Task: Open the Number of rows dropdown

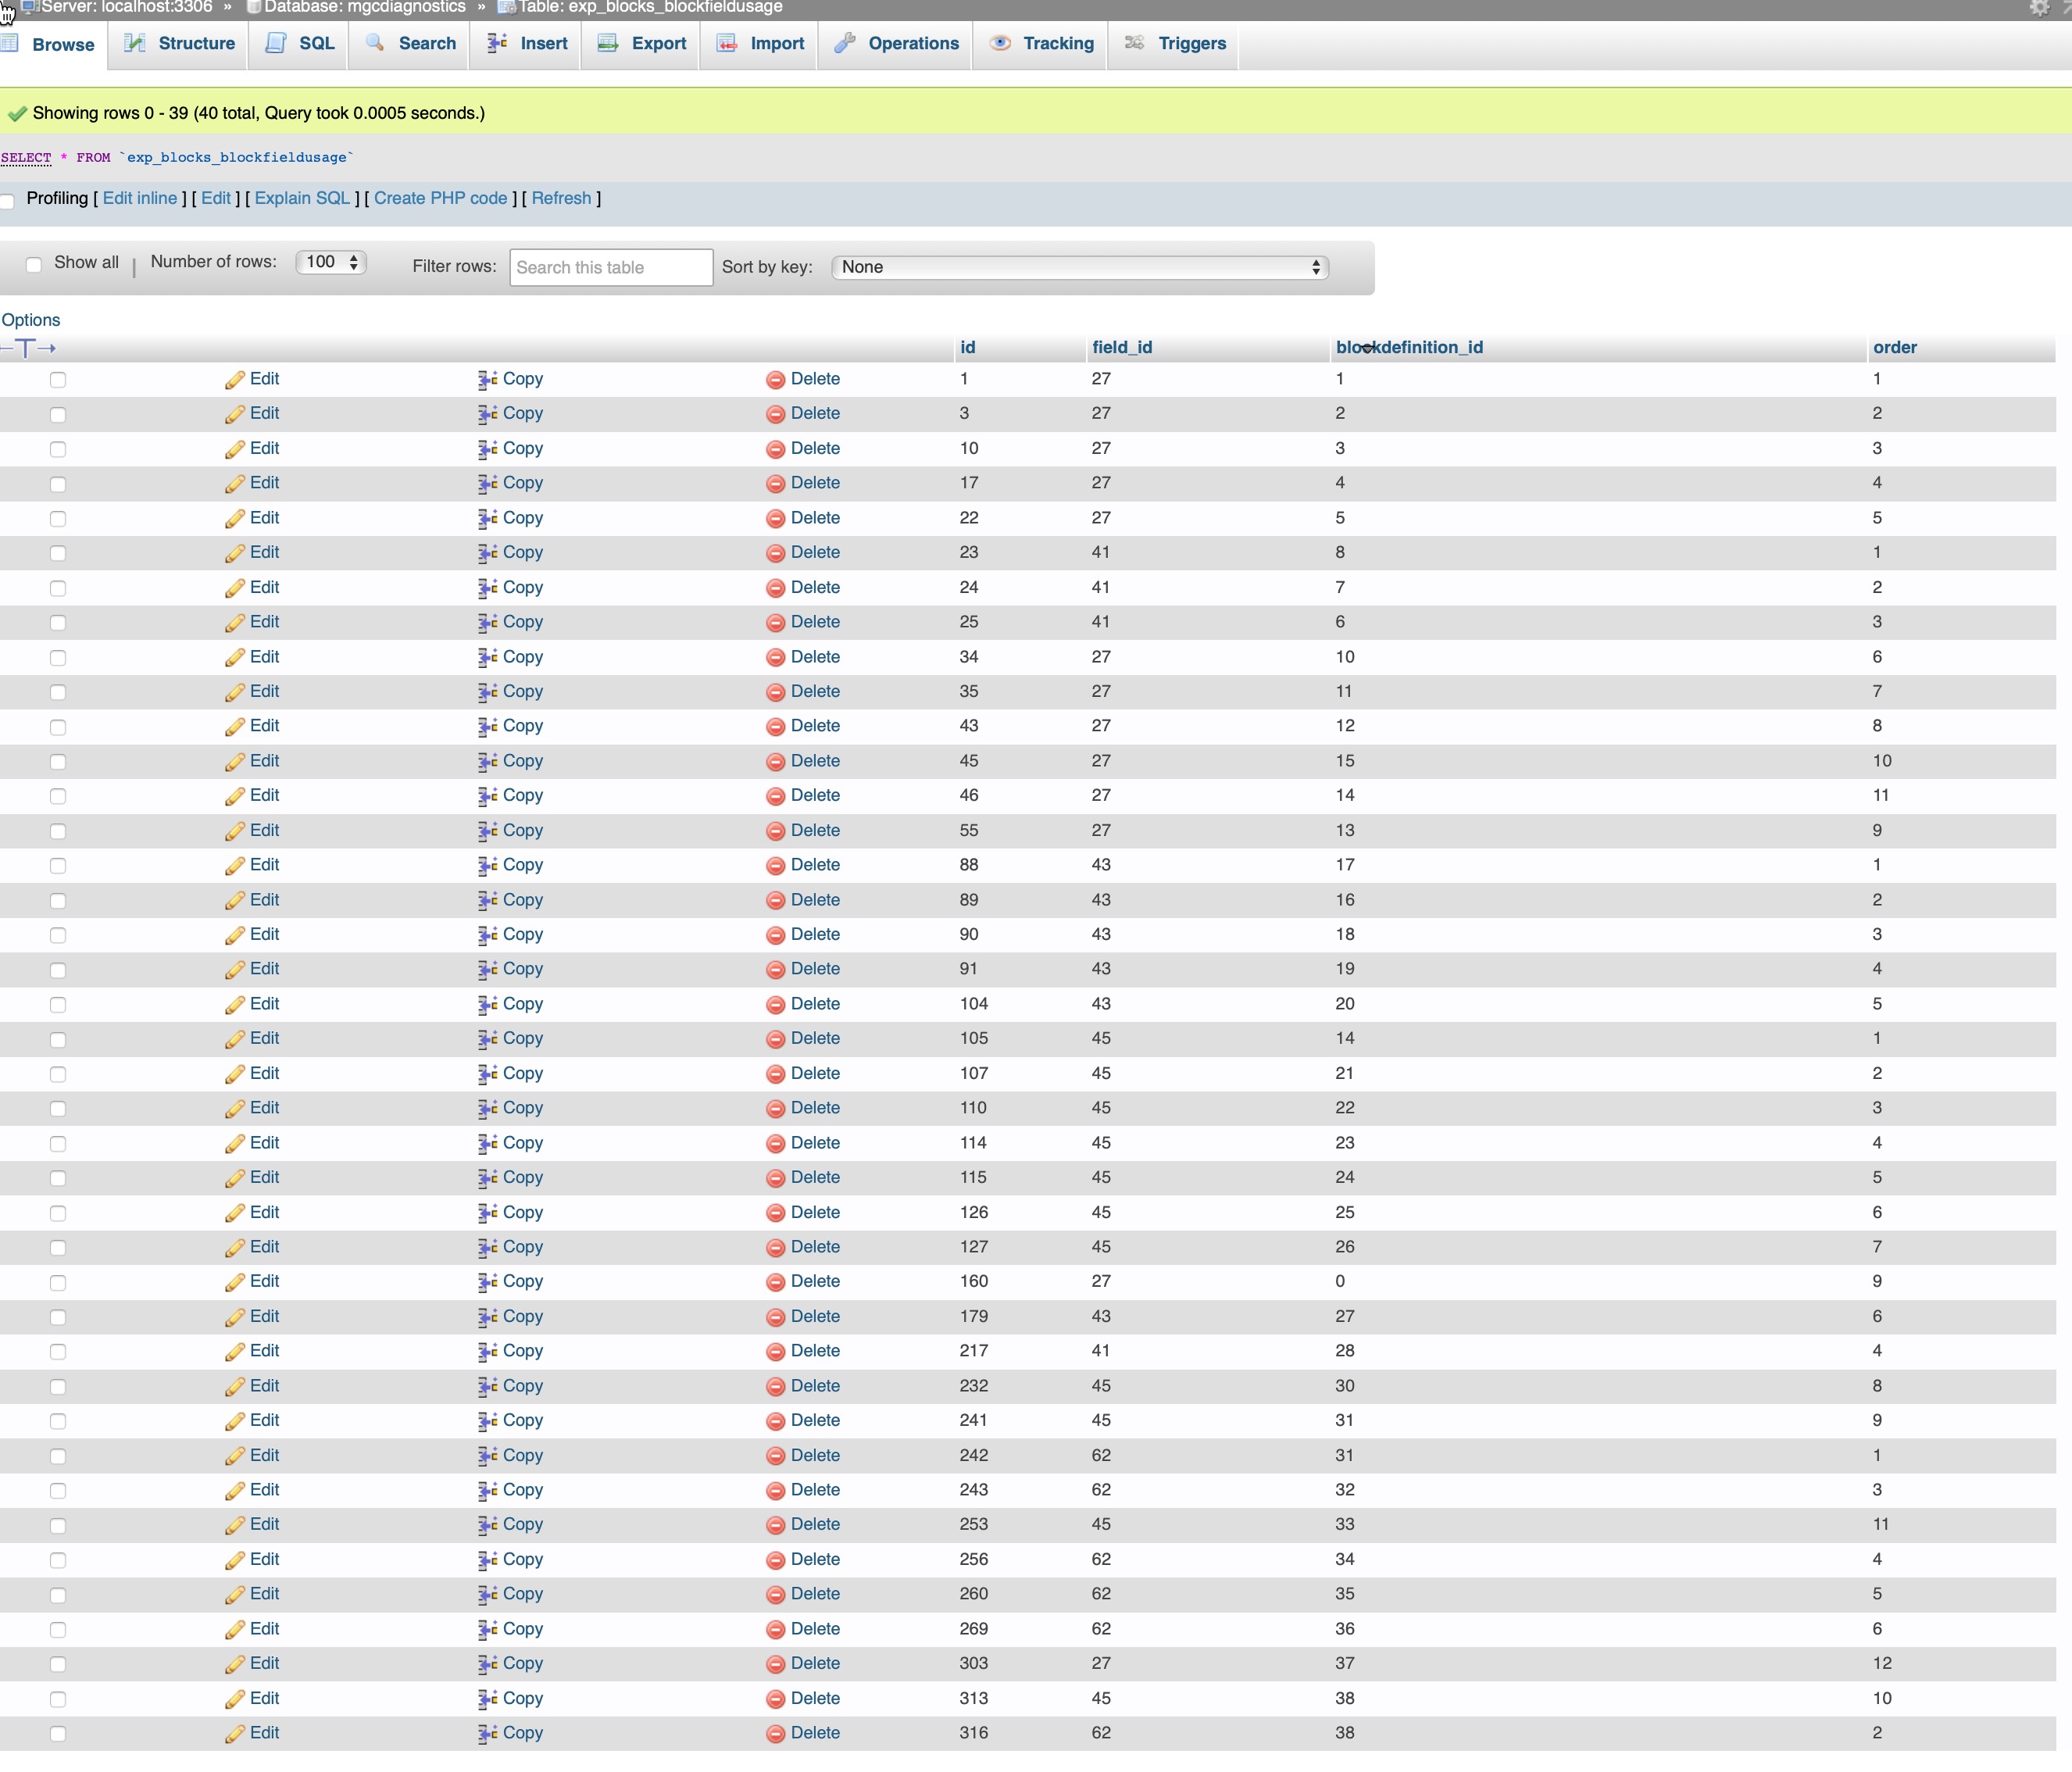Action: click(x=331, y=262)
